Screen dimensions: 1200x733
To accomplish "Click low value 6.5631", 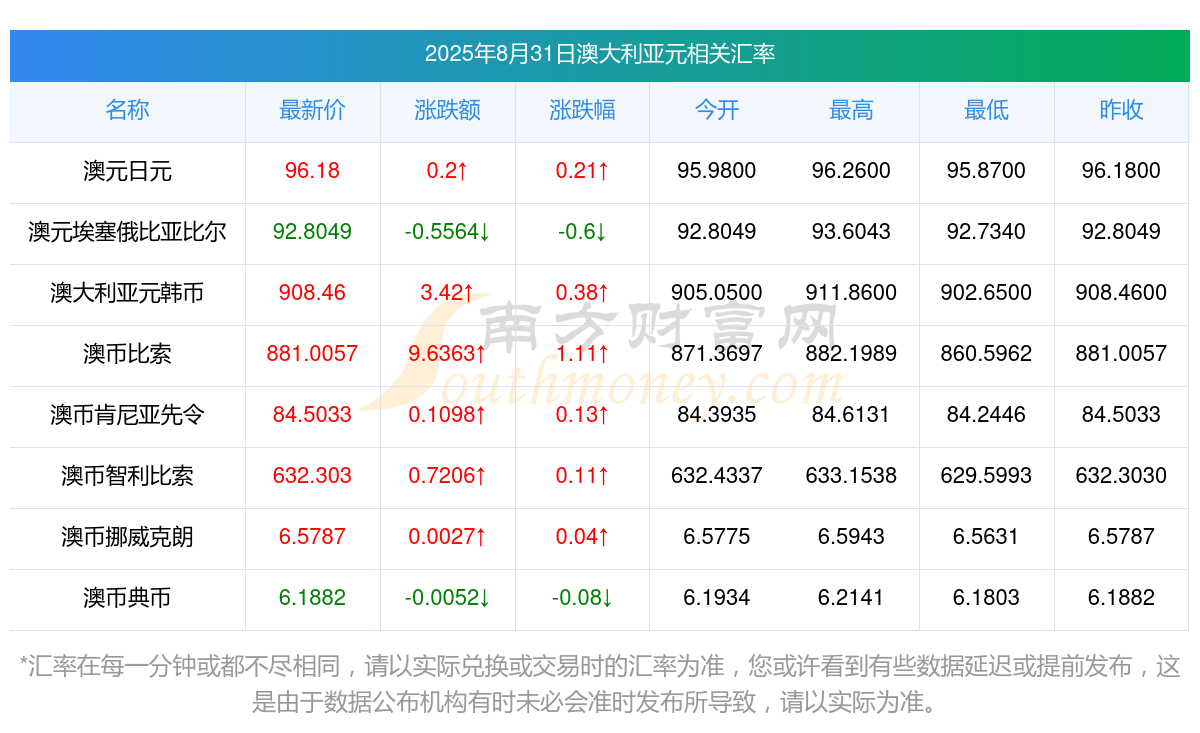I will [x=986, y=537].
